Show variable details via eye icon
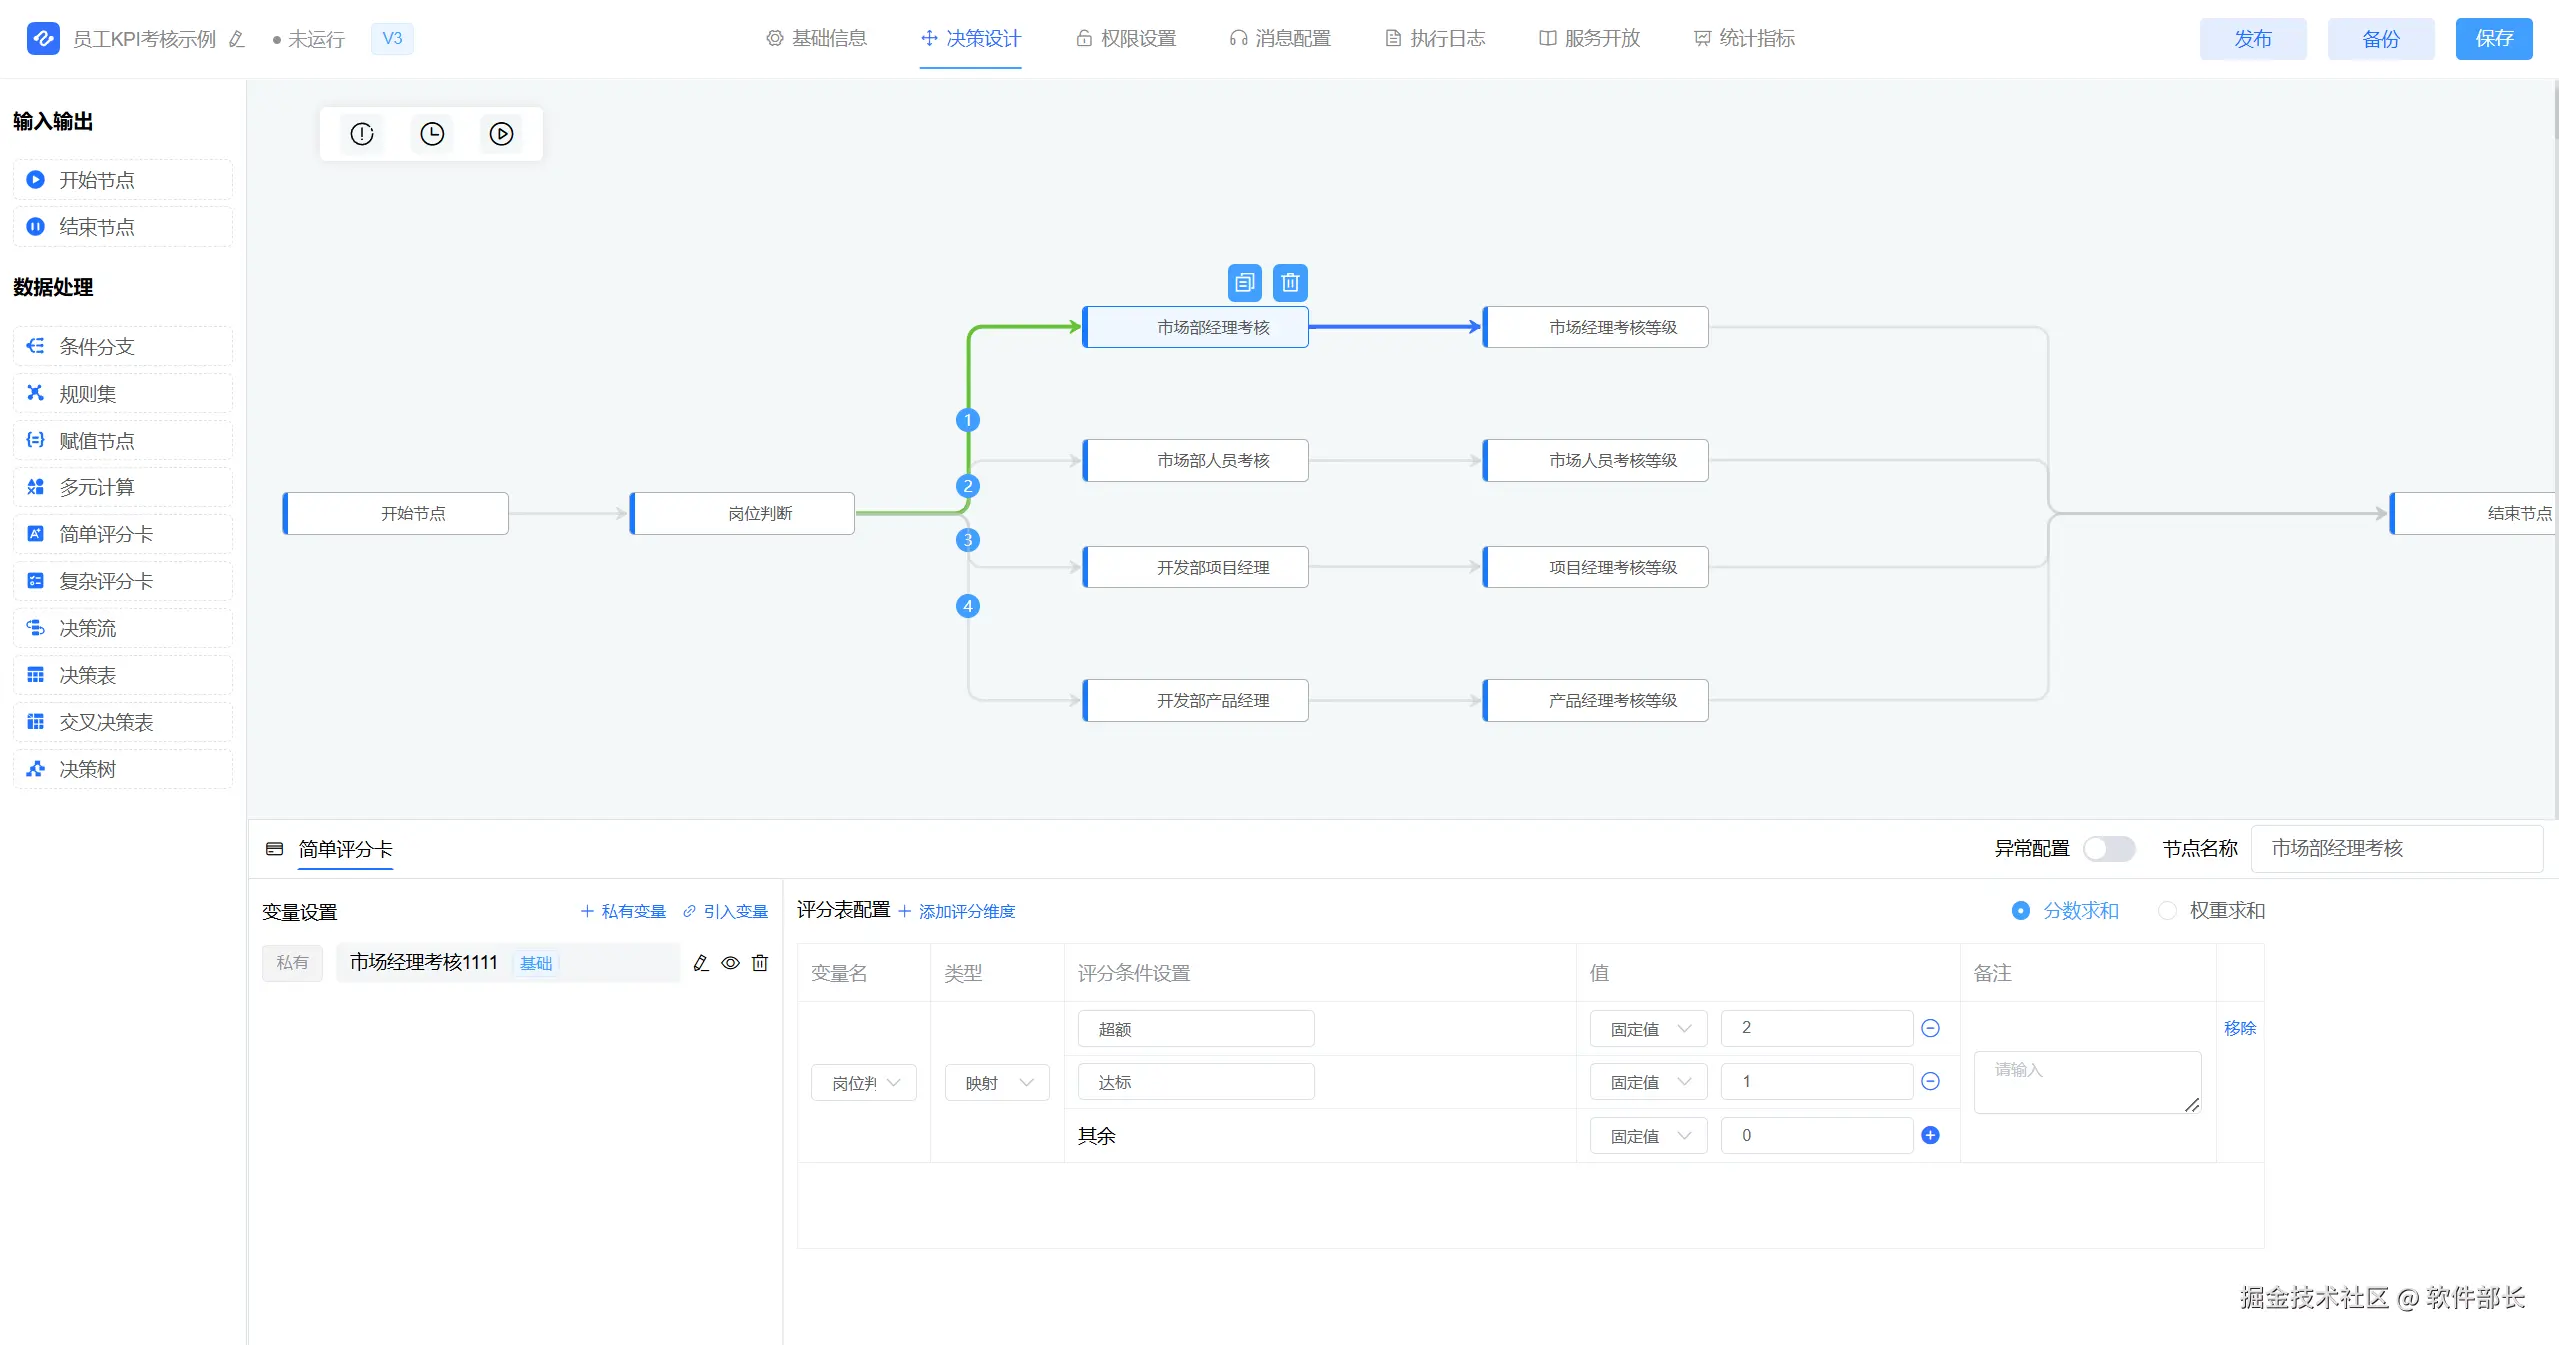The image size is (2559, 1345). (x=730, y=963)
